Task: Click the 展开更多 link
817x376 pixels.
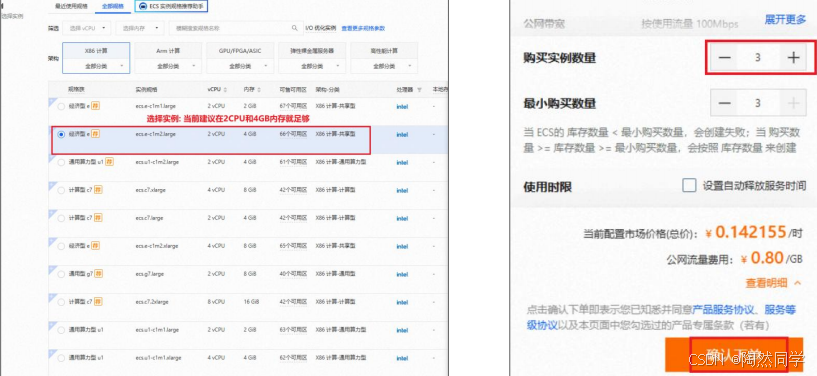Action: (x=785, y=20)
